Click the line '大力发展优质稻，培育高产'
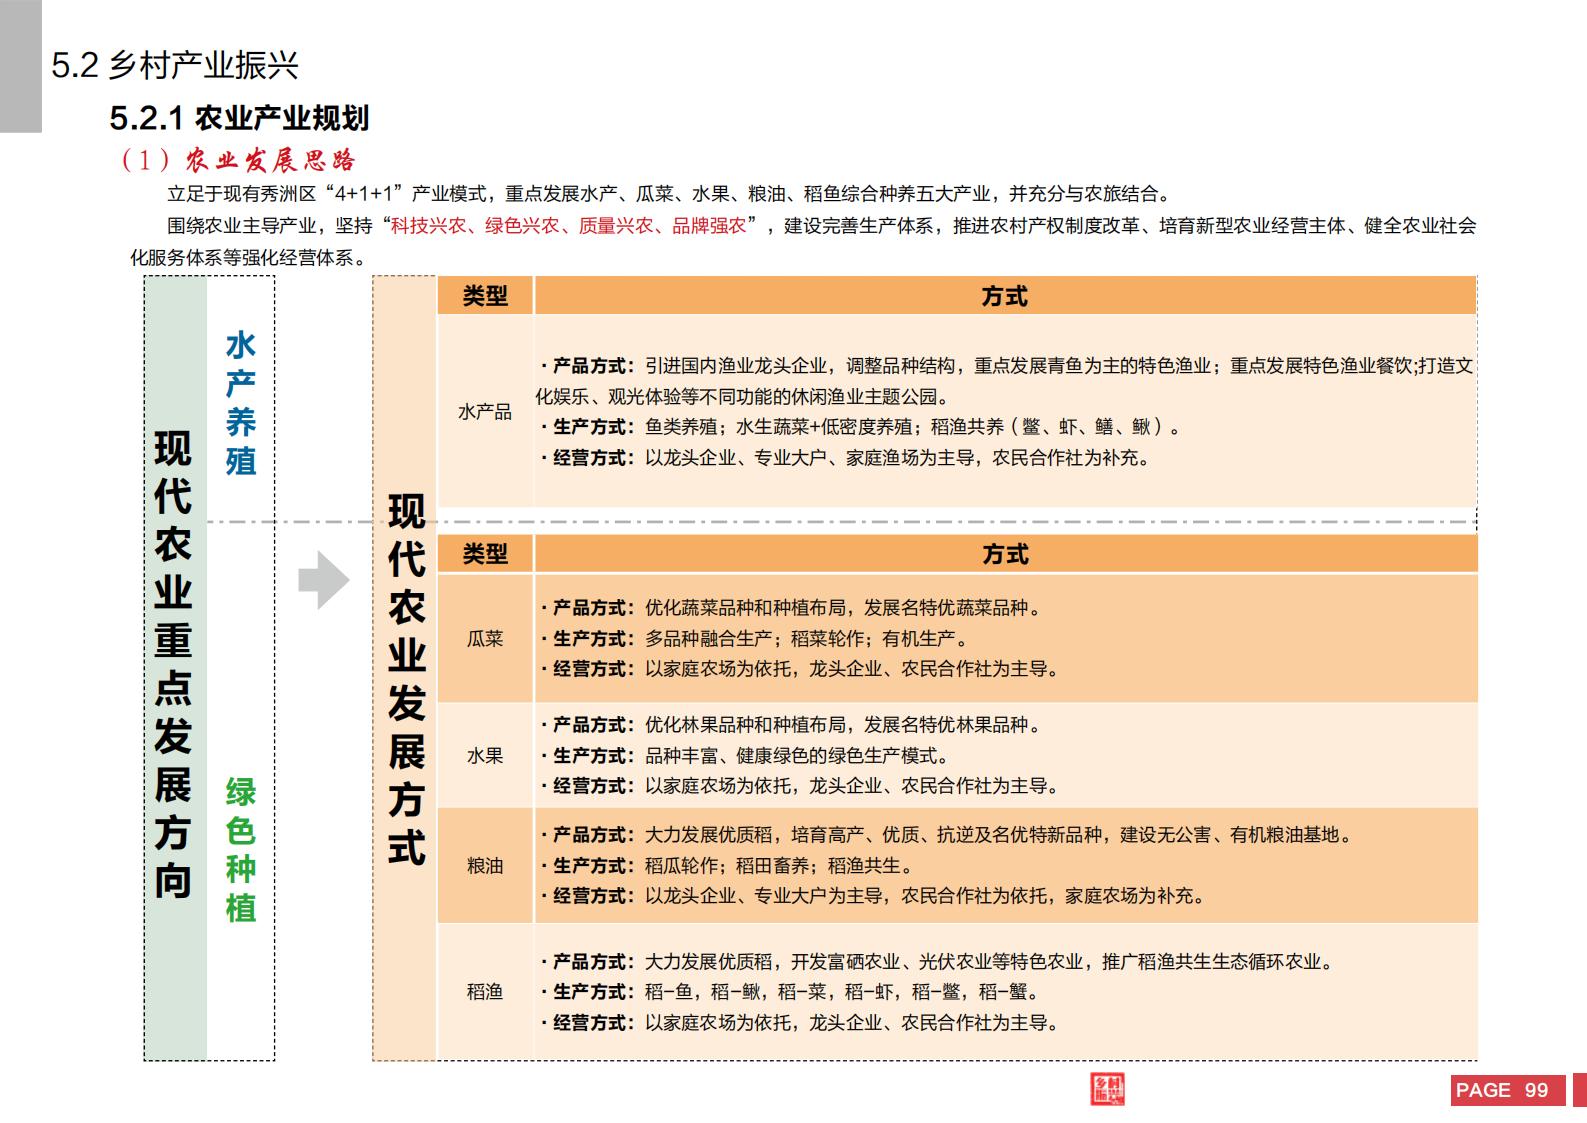Image resolution: width=1587 pixels, height=1123 pixels. 946,835
